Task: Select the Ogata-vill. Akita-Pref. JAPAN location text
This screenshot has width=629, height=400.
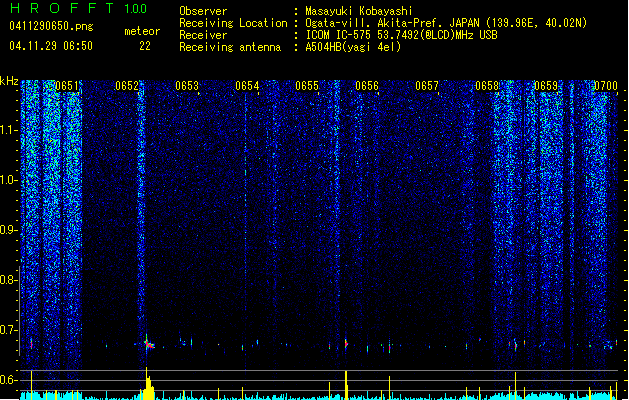Action: [x=446, y=23]
